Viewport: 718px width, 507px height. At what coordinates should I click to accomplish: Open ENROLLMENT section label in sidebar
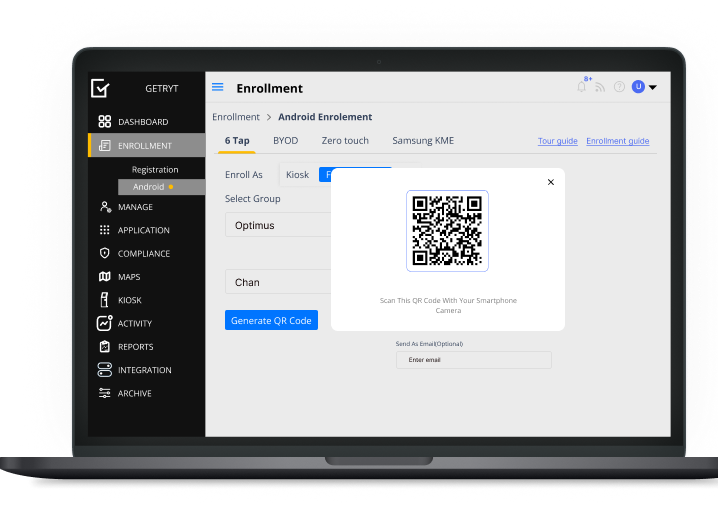(145, 146)
